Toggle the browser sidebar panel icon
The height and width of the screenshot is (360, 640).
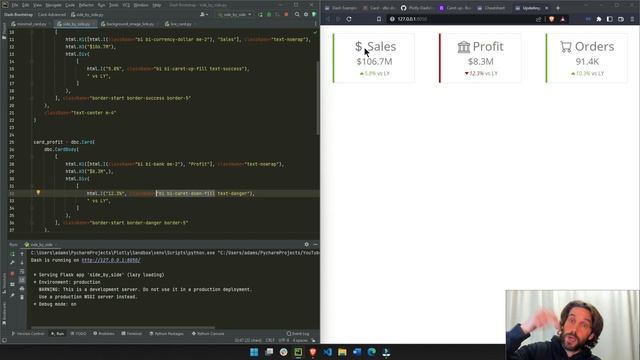(609, 19)
